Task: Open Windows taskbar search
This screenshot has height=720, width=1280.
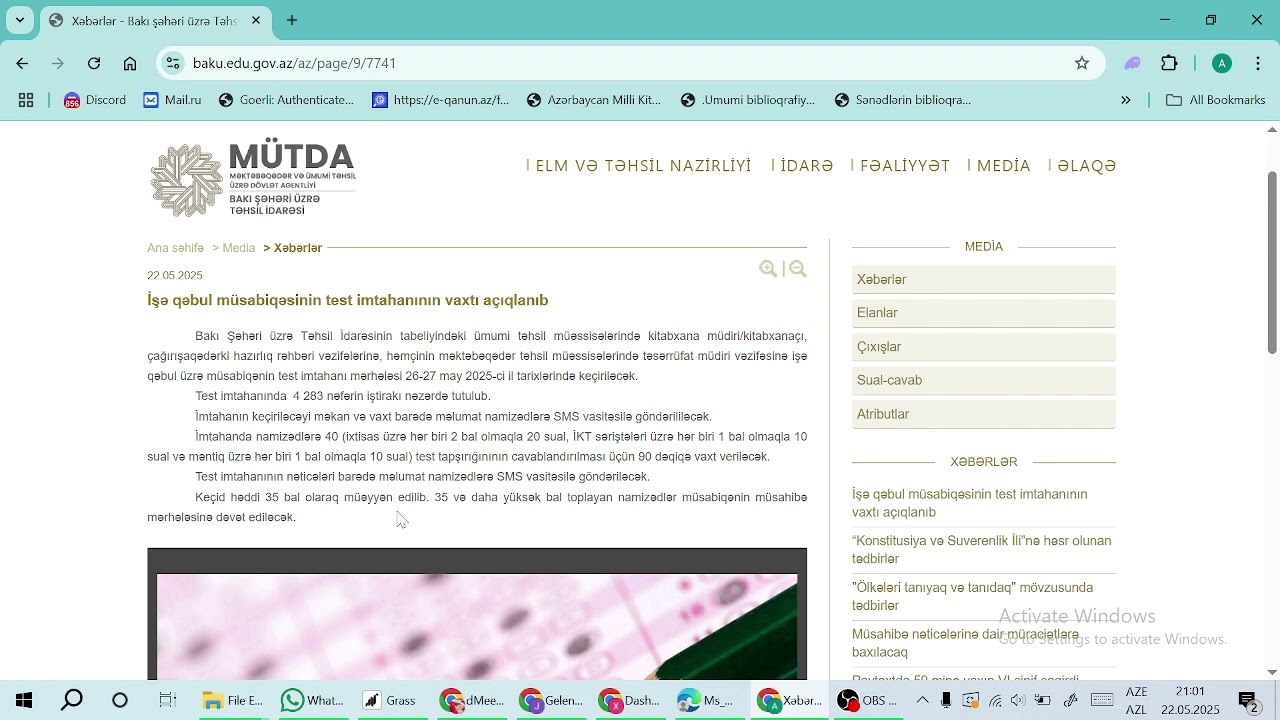Action: 72,700
